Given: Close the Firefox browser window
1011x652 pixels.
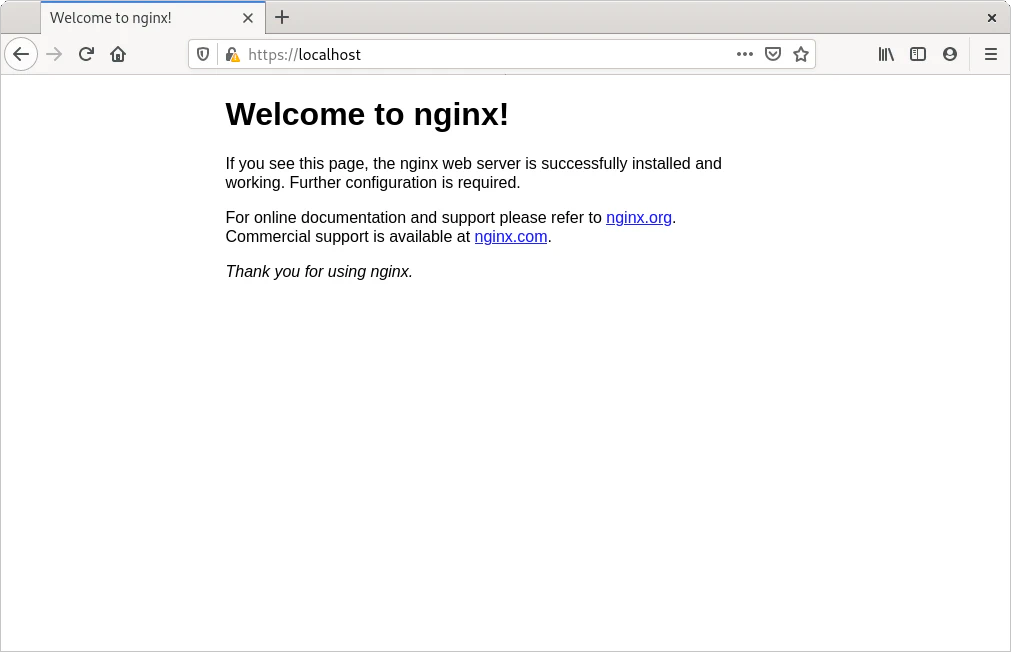Looking at the screenshot, I should tap(992, 18).
